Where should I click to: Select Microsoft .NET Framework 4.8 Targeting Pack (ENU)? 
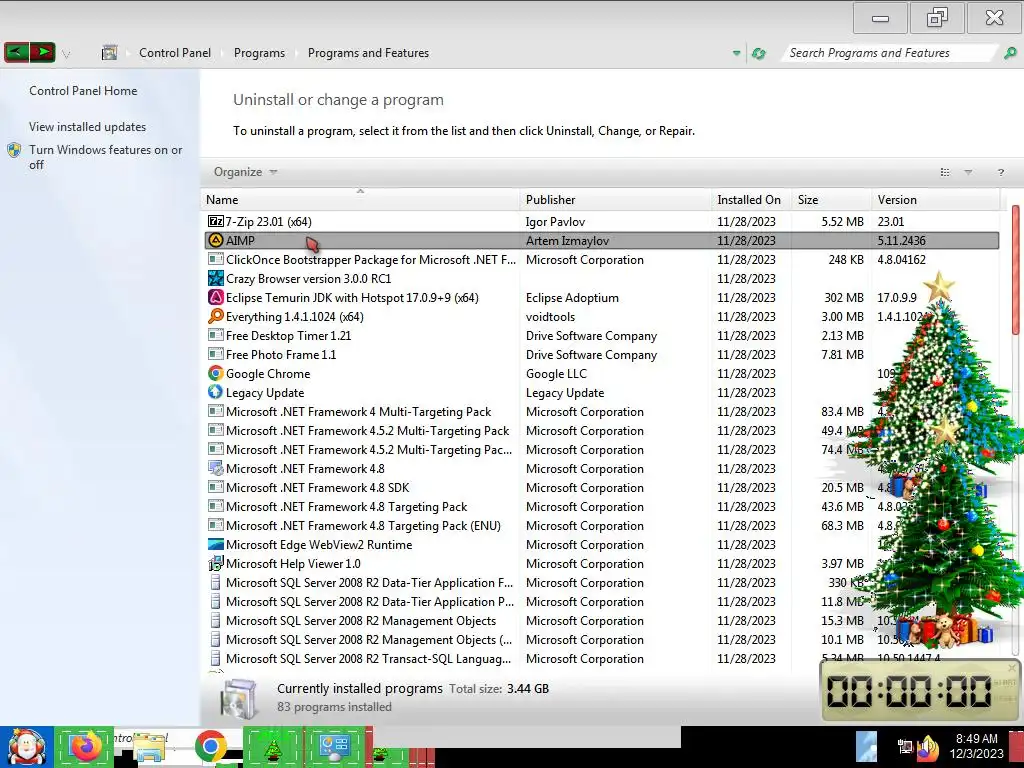click(x=601, y=526)
